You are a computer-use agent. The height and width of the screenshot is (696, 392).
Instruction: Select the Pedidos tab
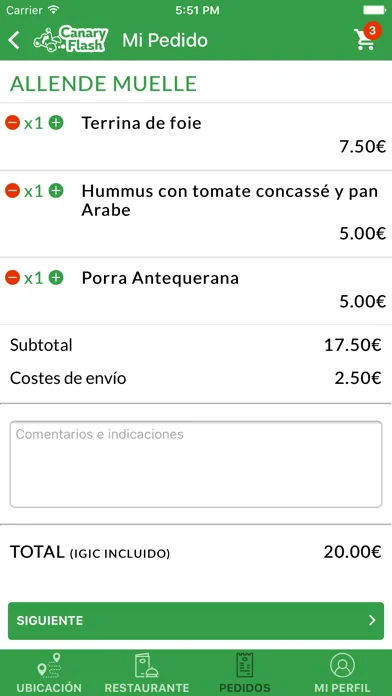(x=245, y=673)
